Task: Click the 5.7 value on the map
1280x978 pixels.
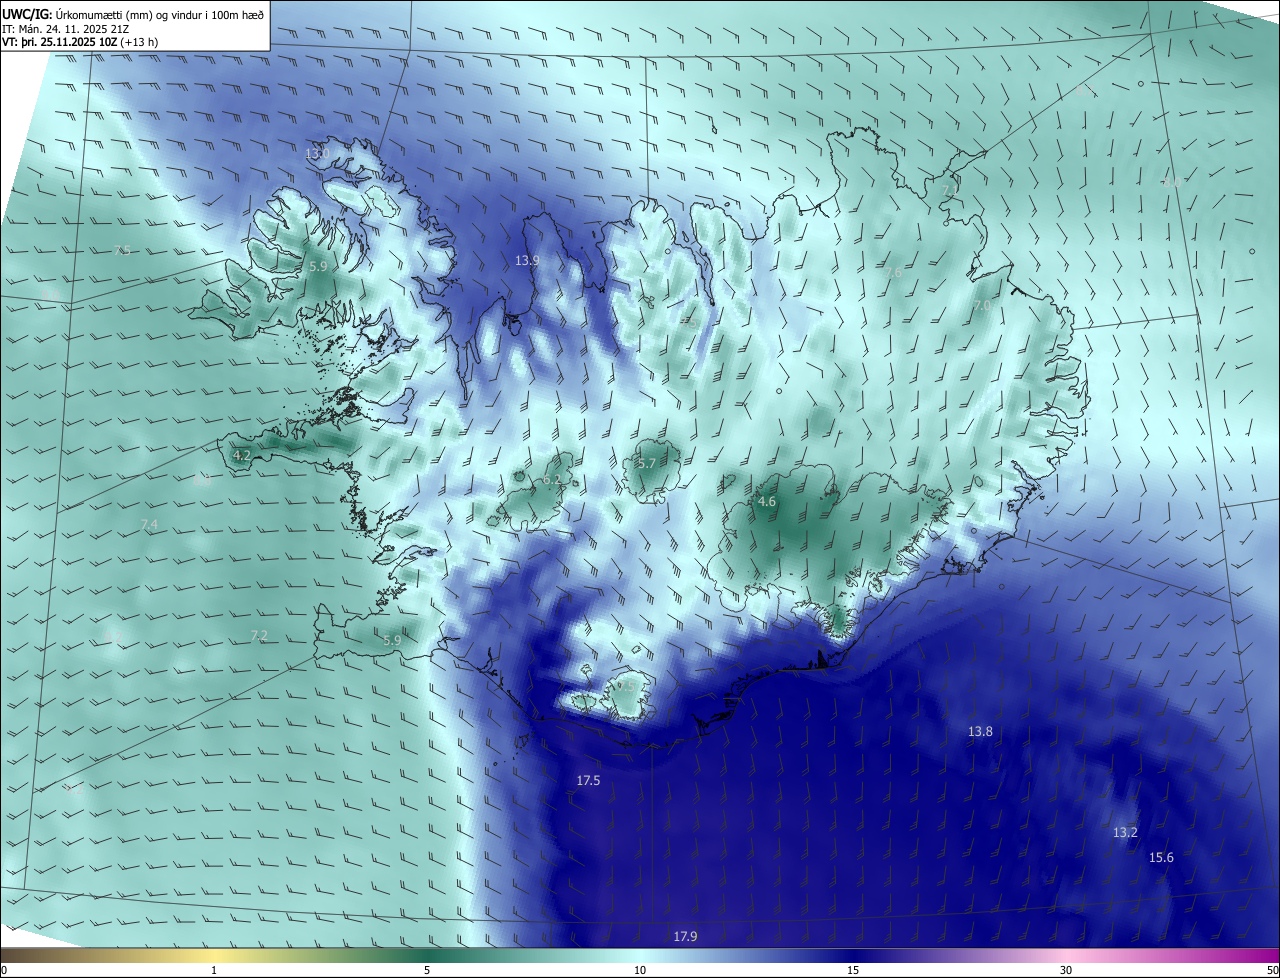Action: pyautogui.click(x=646, y=464)
